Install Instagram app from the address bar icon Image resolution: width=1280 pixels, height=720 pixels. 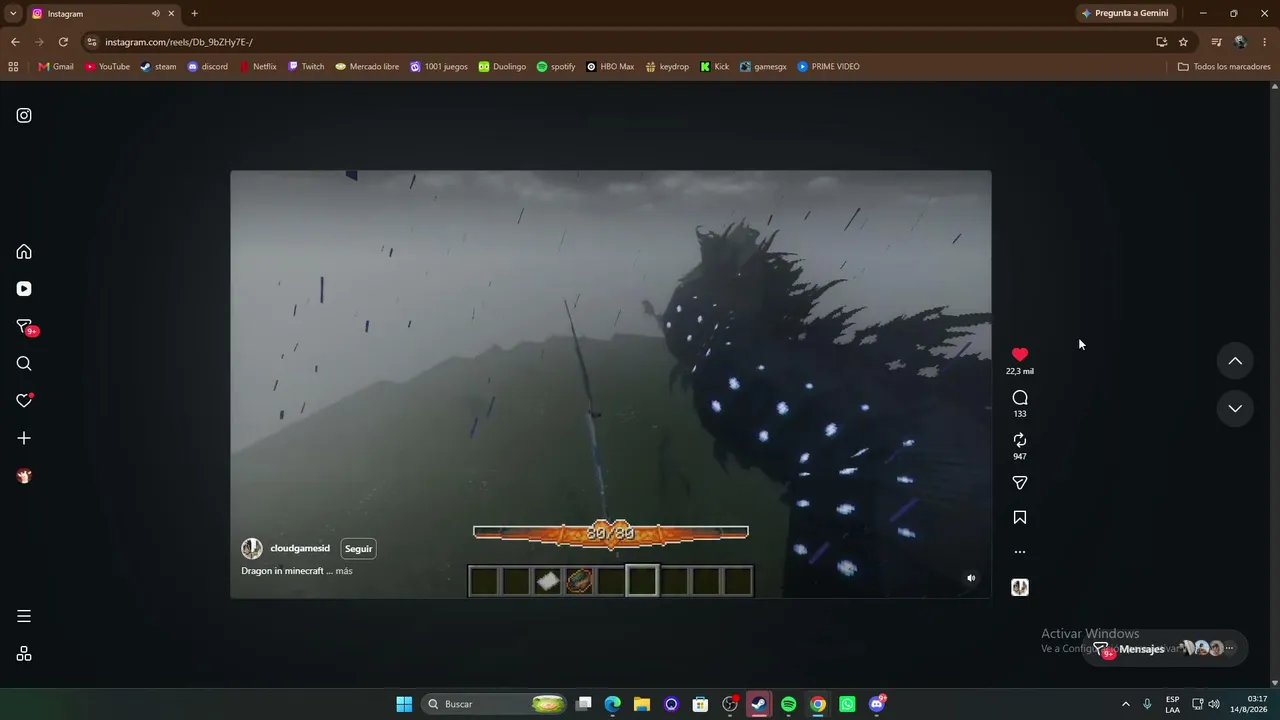(1161, 42)
